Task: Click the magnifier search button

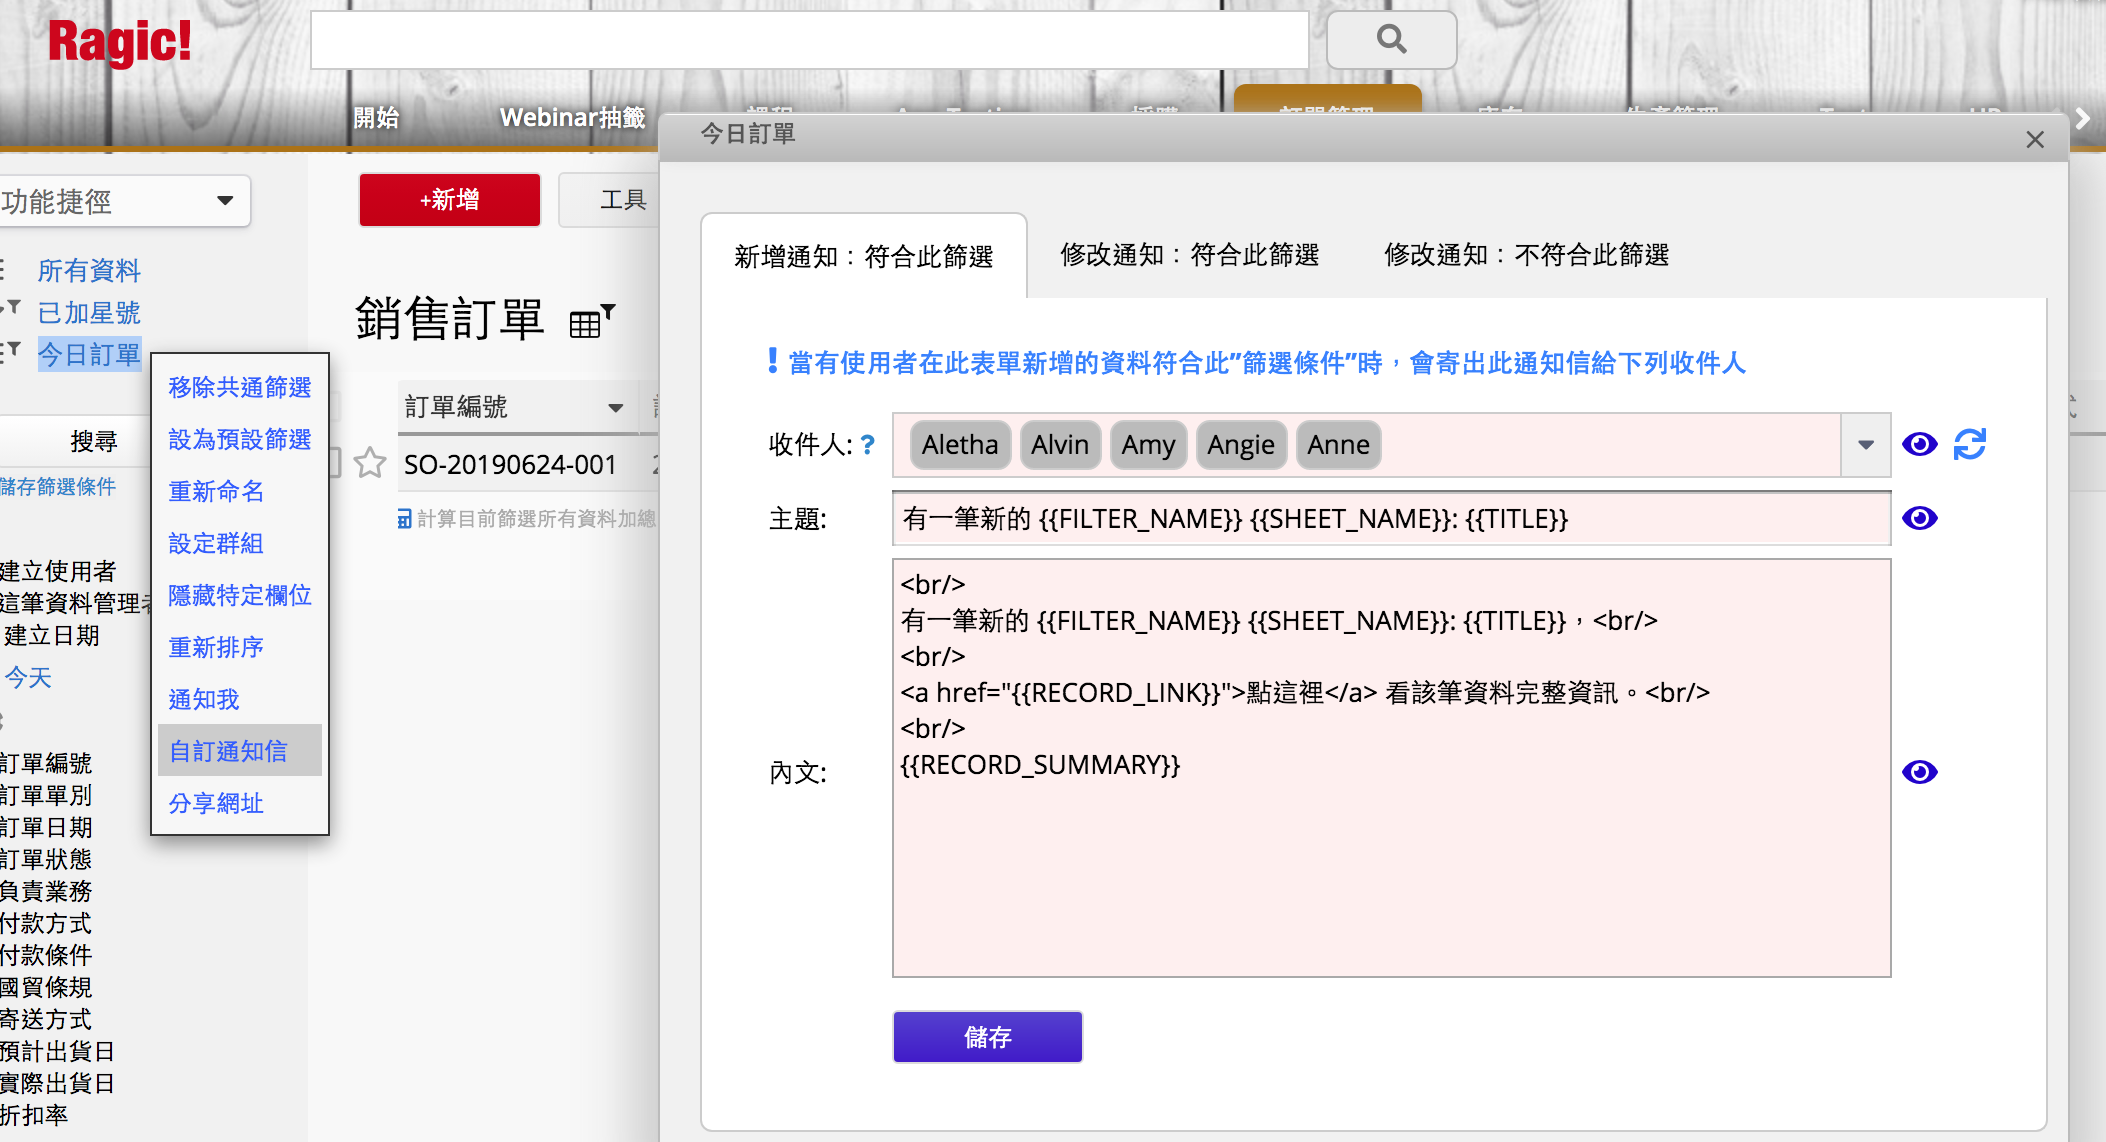Action: point(1391,40)
